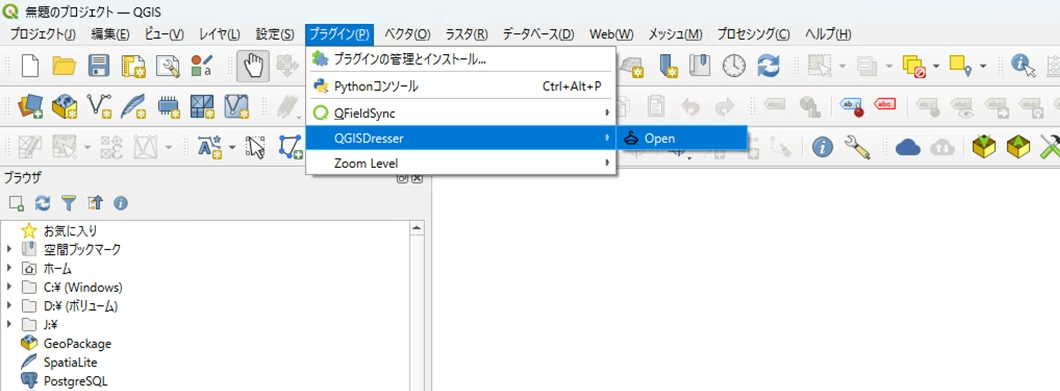The image size is (1060, 391).
Task: Select PostgreSQL in the Browser tree
Action: tap(75, 381)
